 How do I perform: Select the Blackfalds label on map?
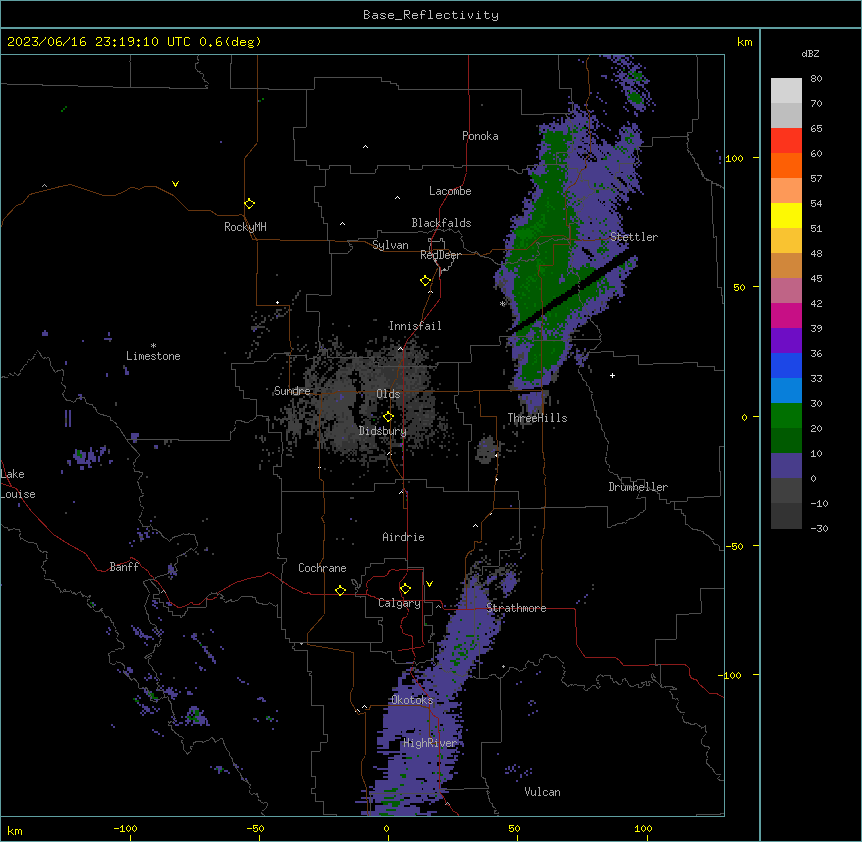tap(441, 223)
